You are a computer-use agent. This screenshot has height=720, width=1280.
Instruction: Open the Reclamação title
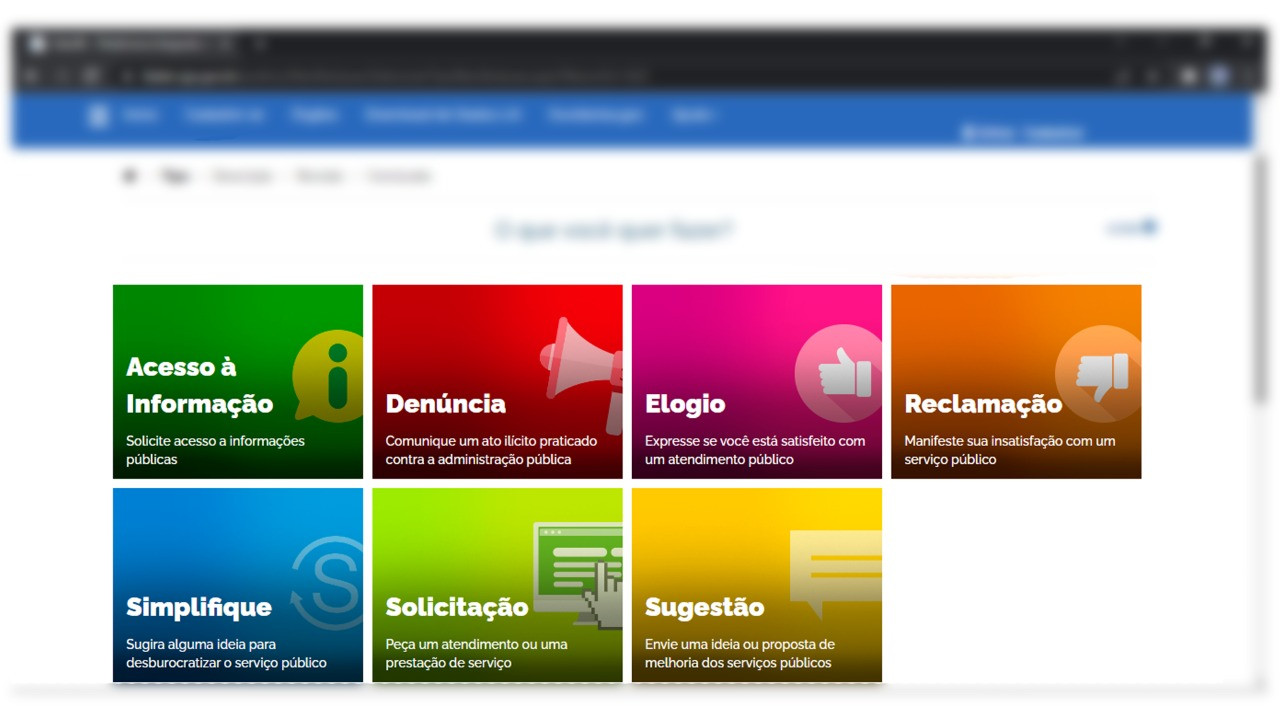[983, 404]
